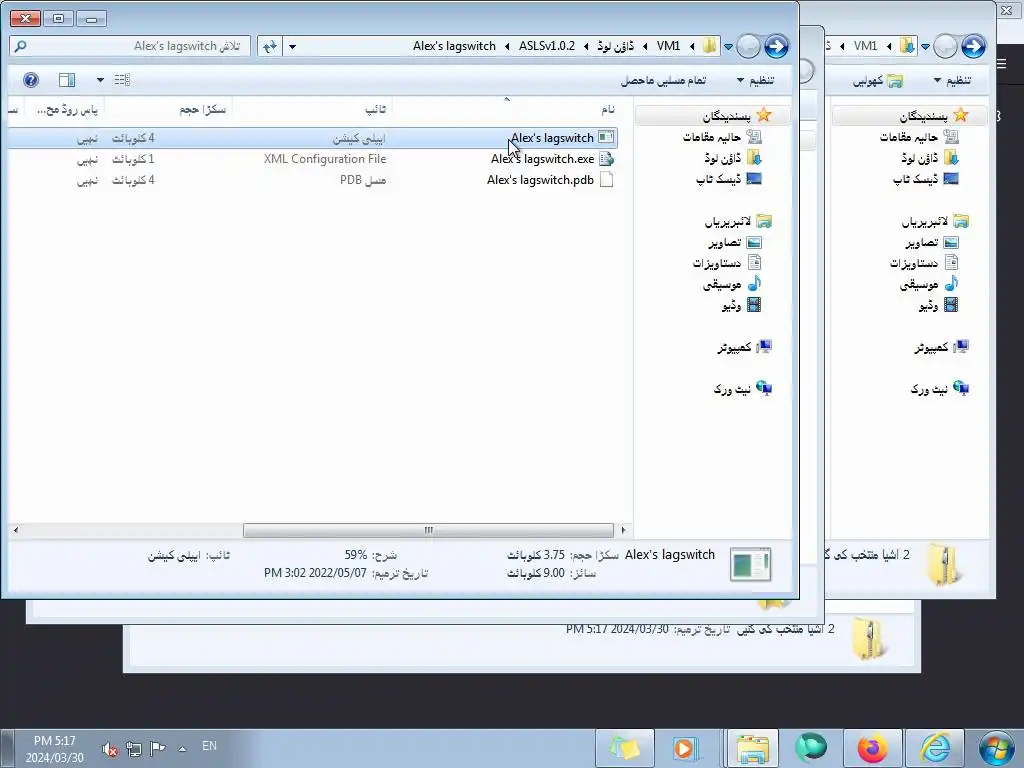This screenshot has width=1024, height=768.
Task: Select Alex's lagswitch.exe XML configuration file icon
Action: pyautogui.click(x=606, y=159)
